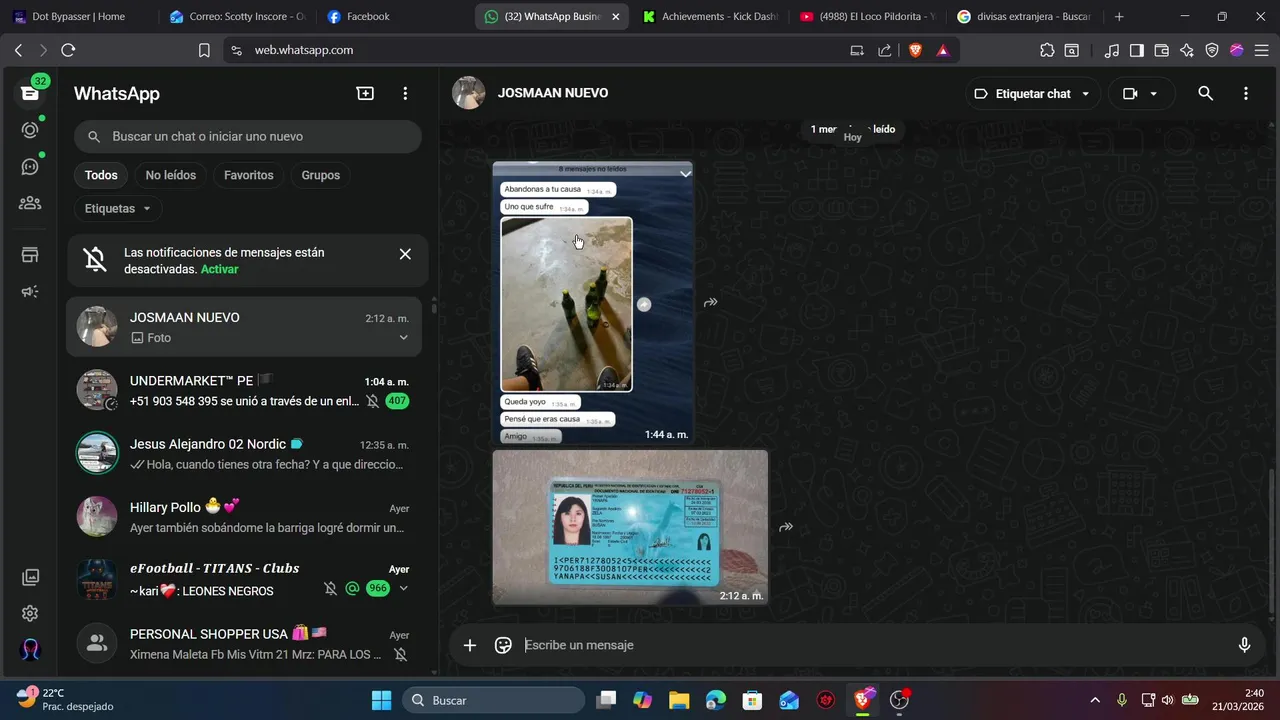Open the Status updates sidebar icon
The width and height of the screenshot is (1280, 720).
tap(30, 130)
